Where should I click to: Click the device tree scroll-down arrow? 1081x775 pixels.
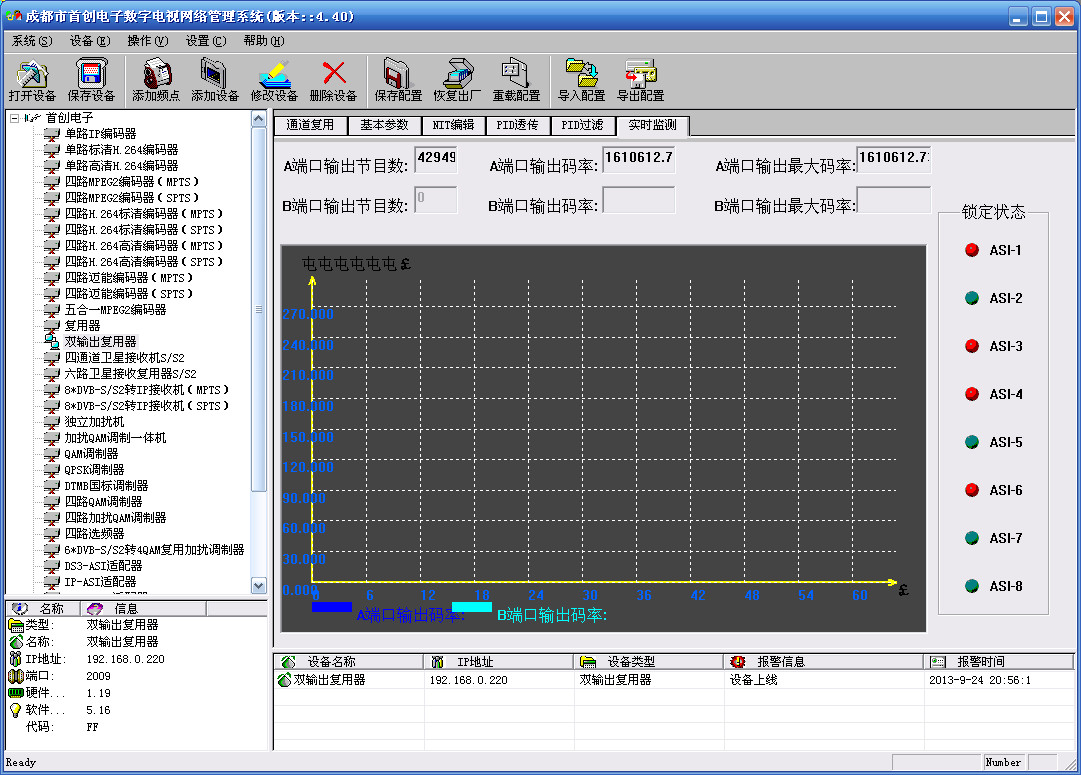[x=259, y=586]
